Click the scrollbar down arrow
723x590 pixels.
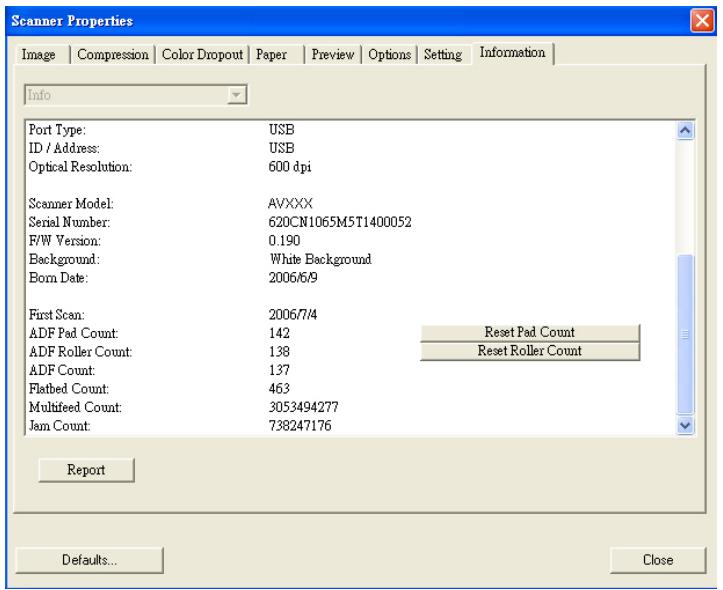coord(685,425)
